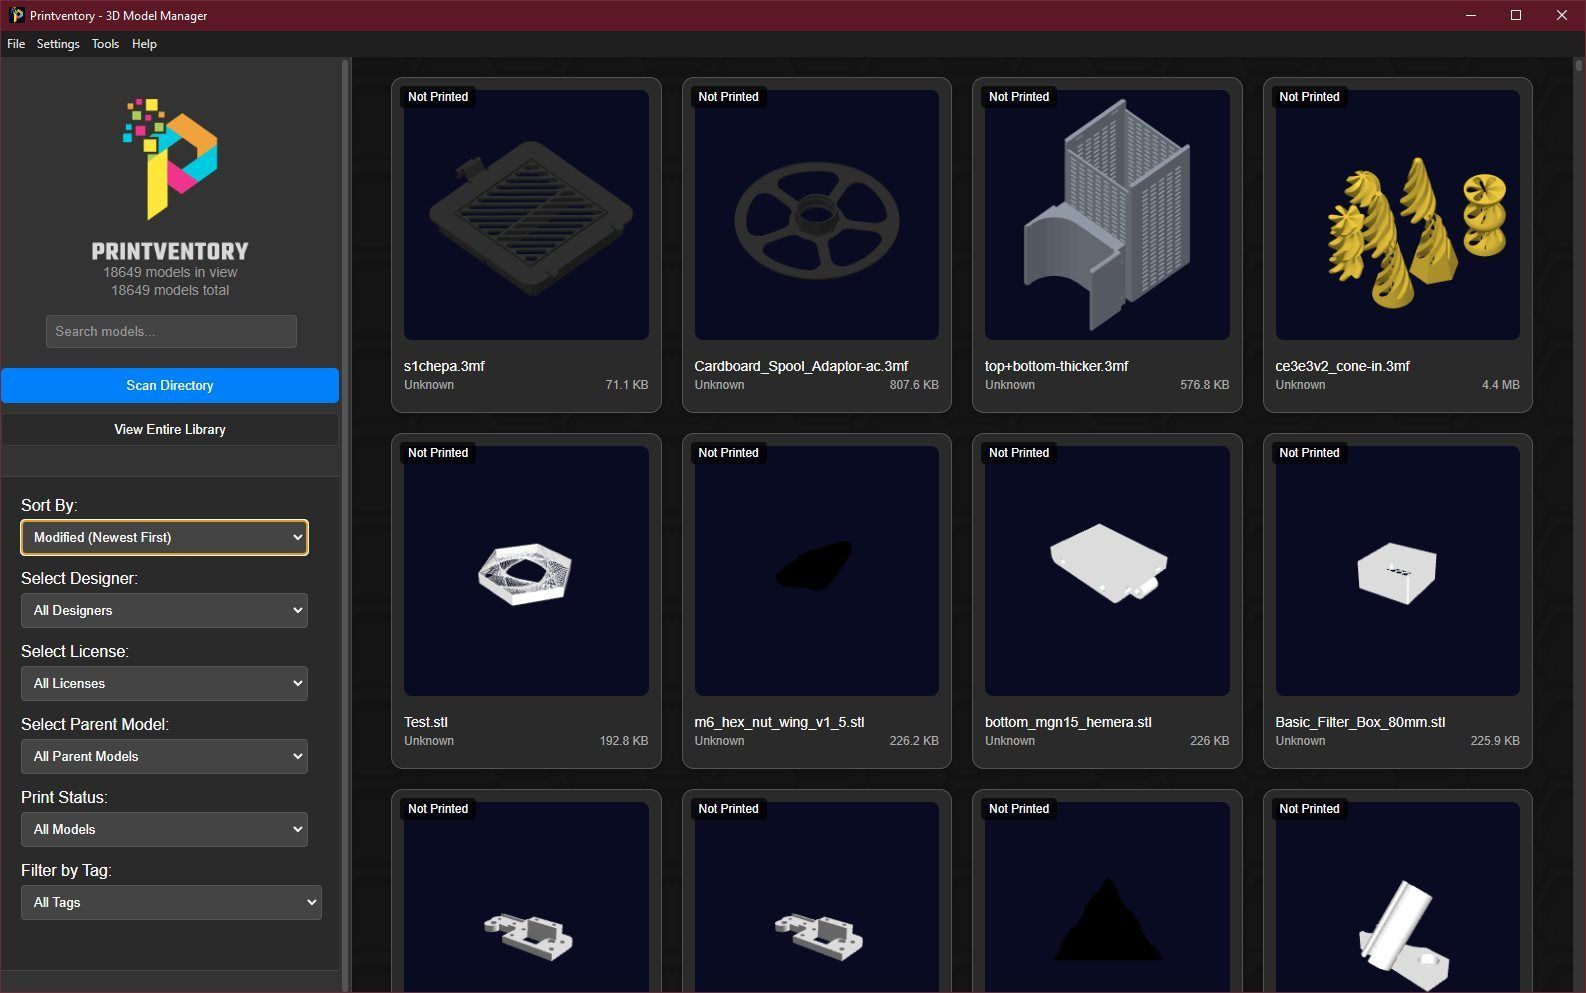This screenshot has height=993, width=1586.
Task: Open the Select Parent Model dropdown
Action: [x=164, y=756]
